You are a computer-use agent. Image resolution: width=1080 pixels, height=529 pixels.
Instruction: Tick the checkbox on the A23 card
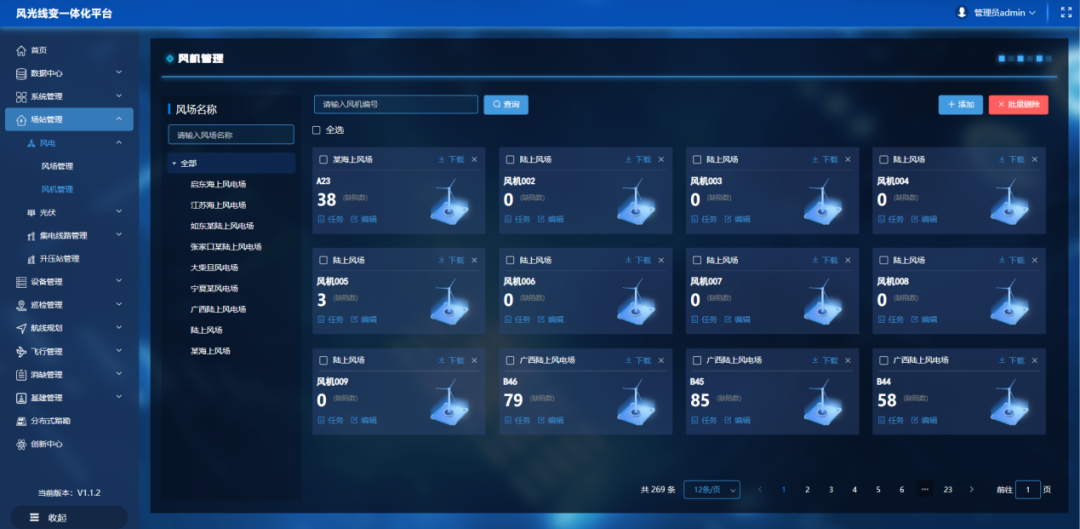click(x=323, y=160)
